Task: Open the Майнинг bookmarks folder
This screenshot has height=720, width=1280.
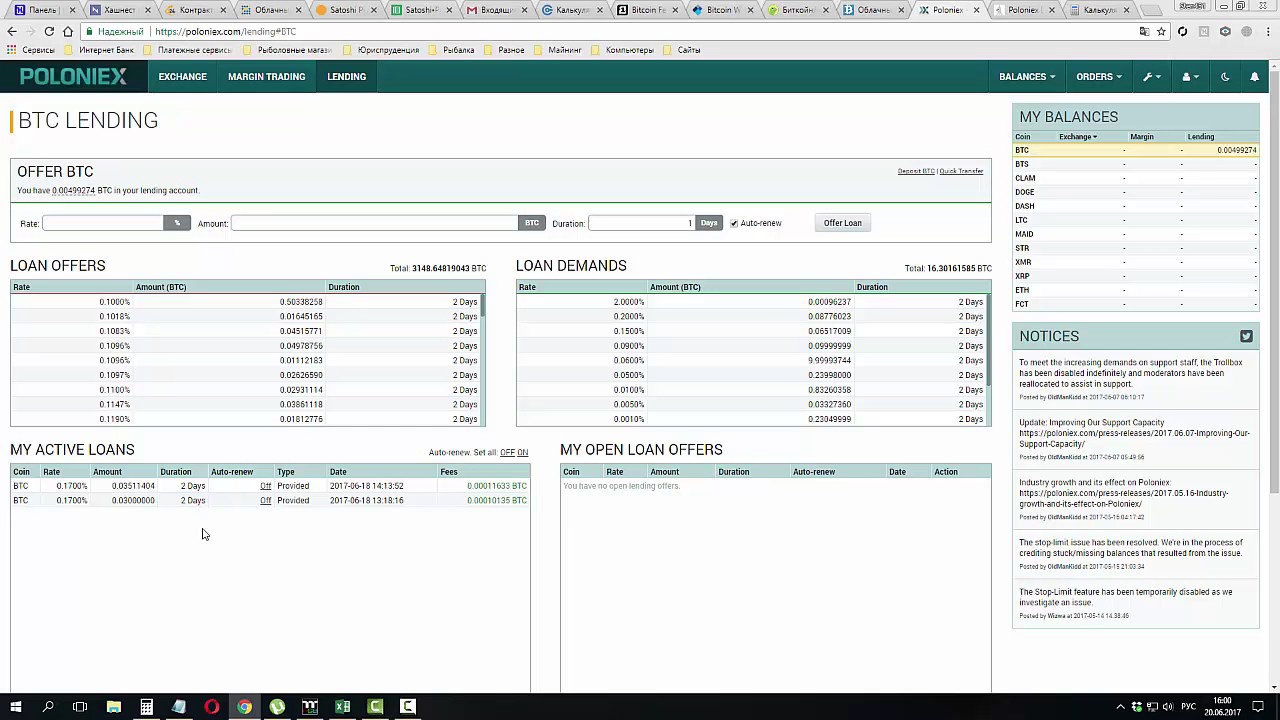Action: (x=557, y=50)
